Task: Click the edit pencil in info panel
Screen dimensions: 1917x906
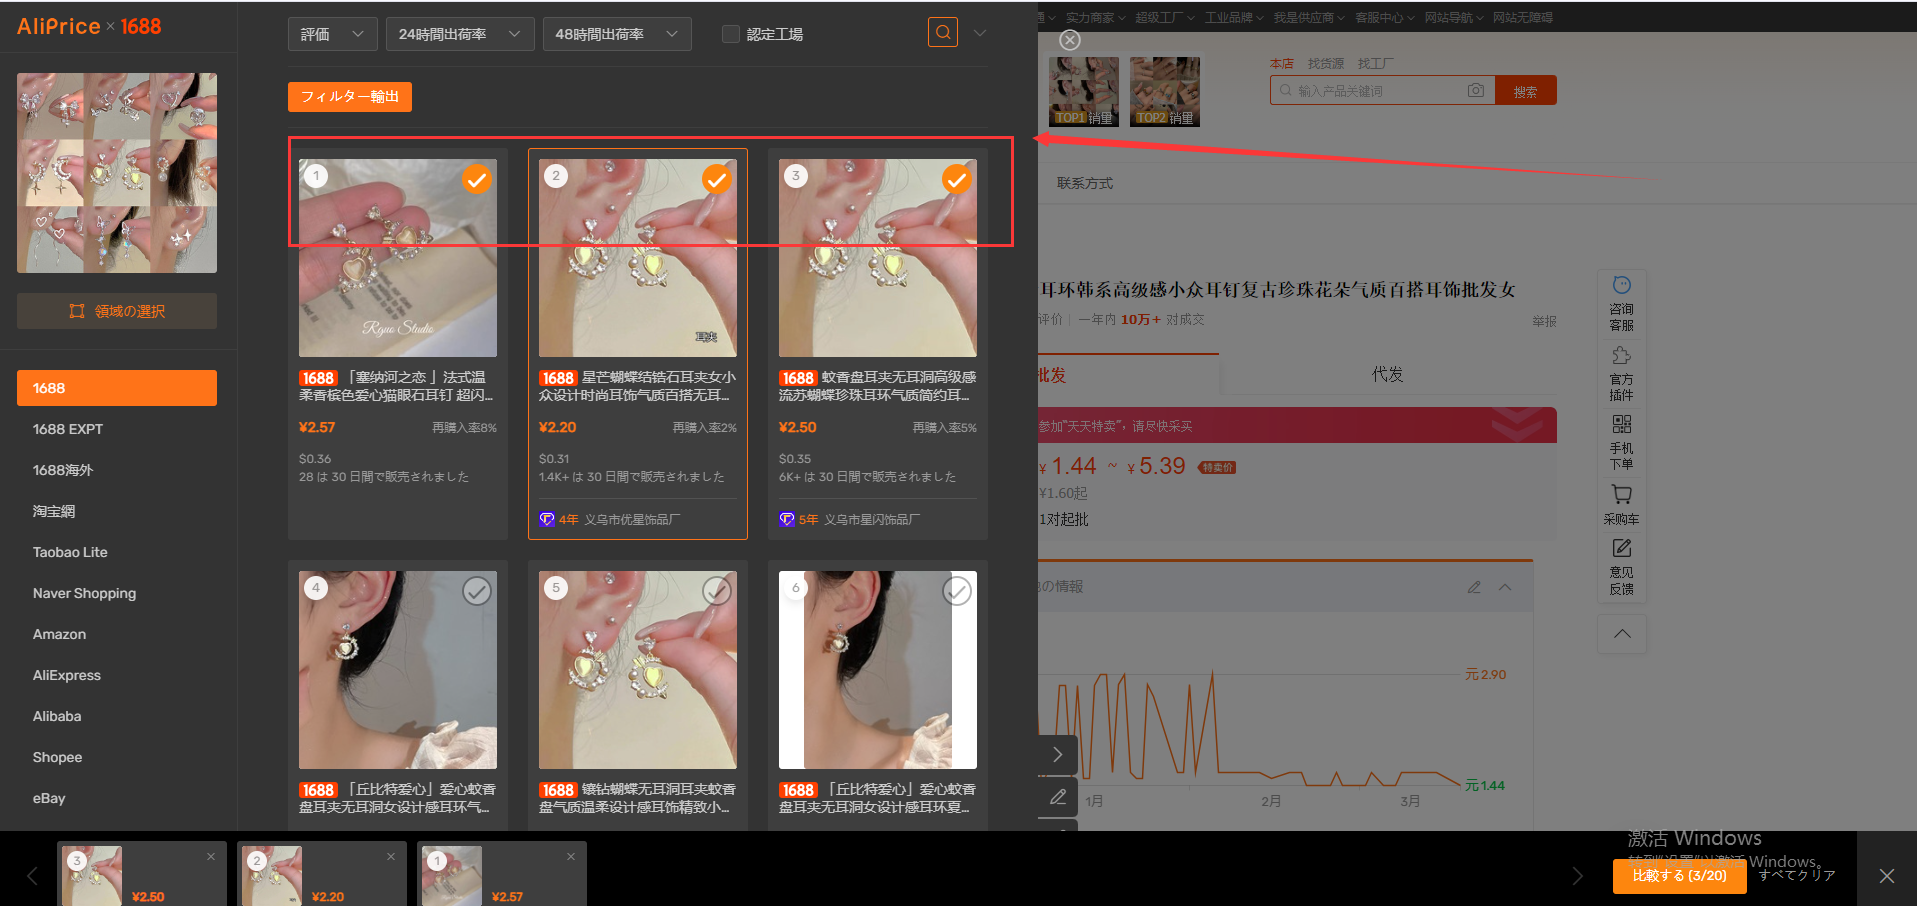Action: 1474,587
